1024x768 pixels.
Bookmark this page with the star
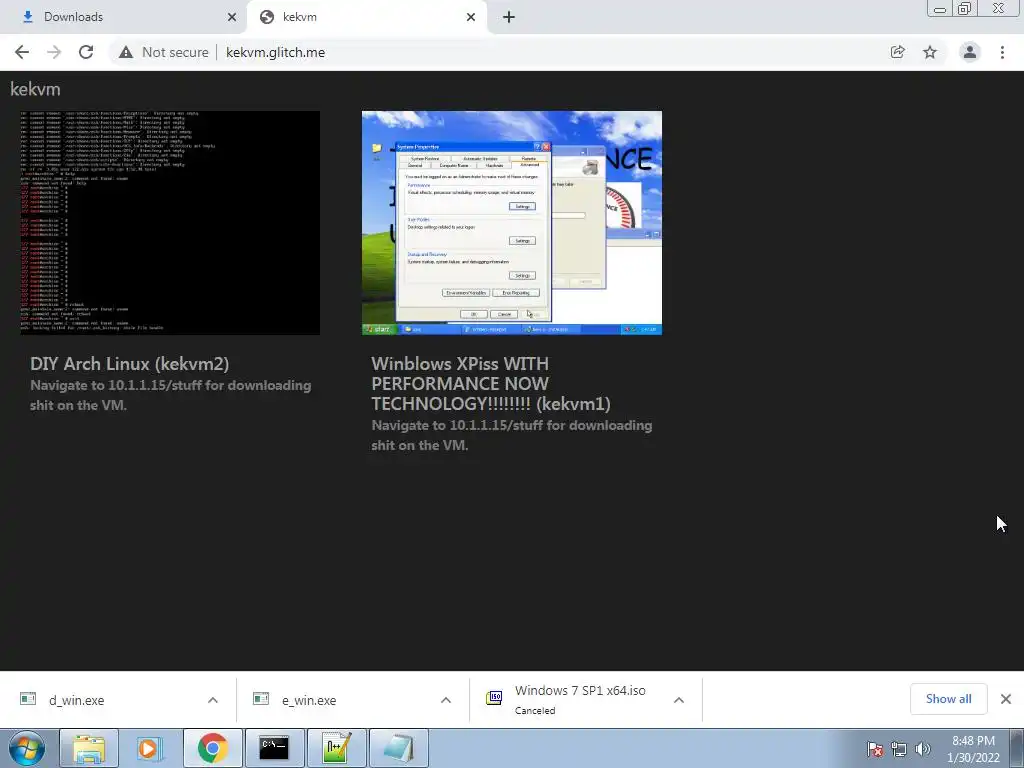click(930, 52)
